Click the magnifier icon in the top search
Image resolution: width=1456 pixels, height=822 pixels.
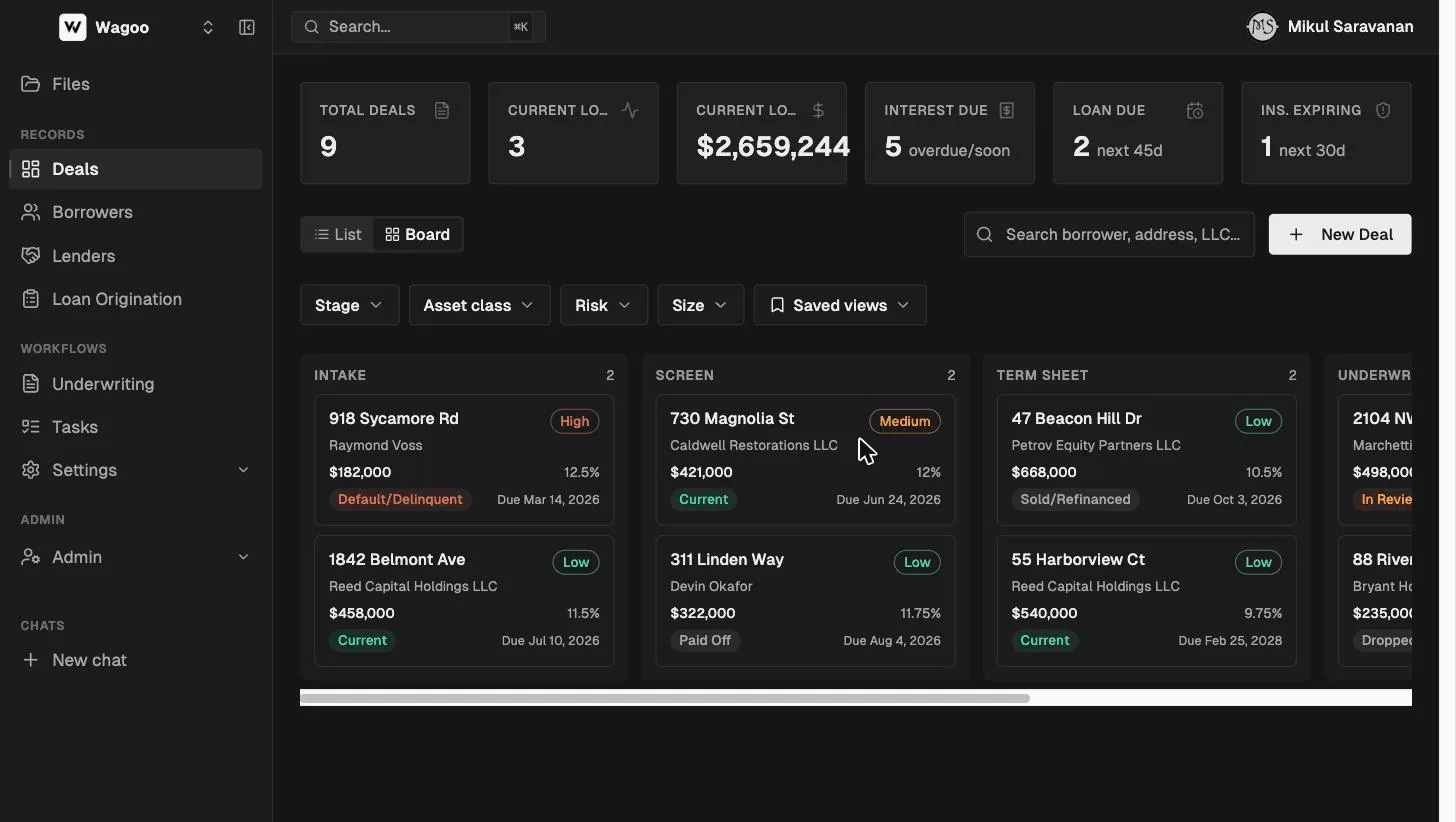coord(312,27)
